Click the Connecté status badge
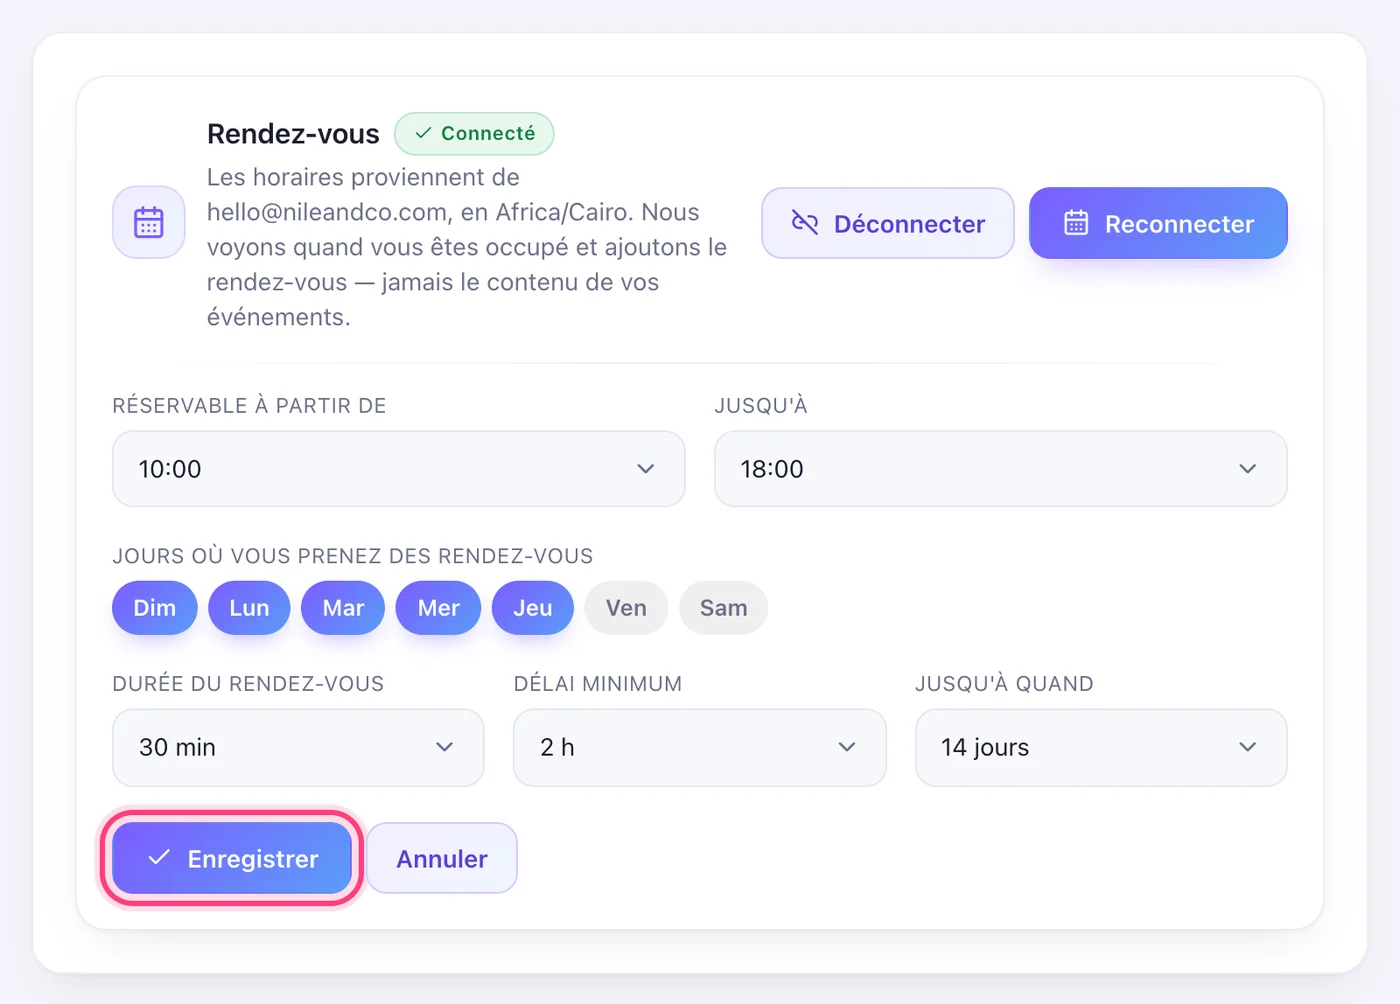 pyautogui.click(x=474, y=134)
